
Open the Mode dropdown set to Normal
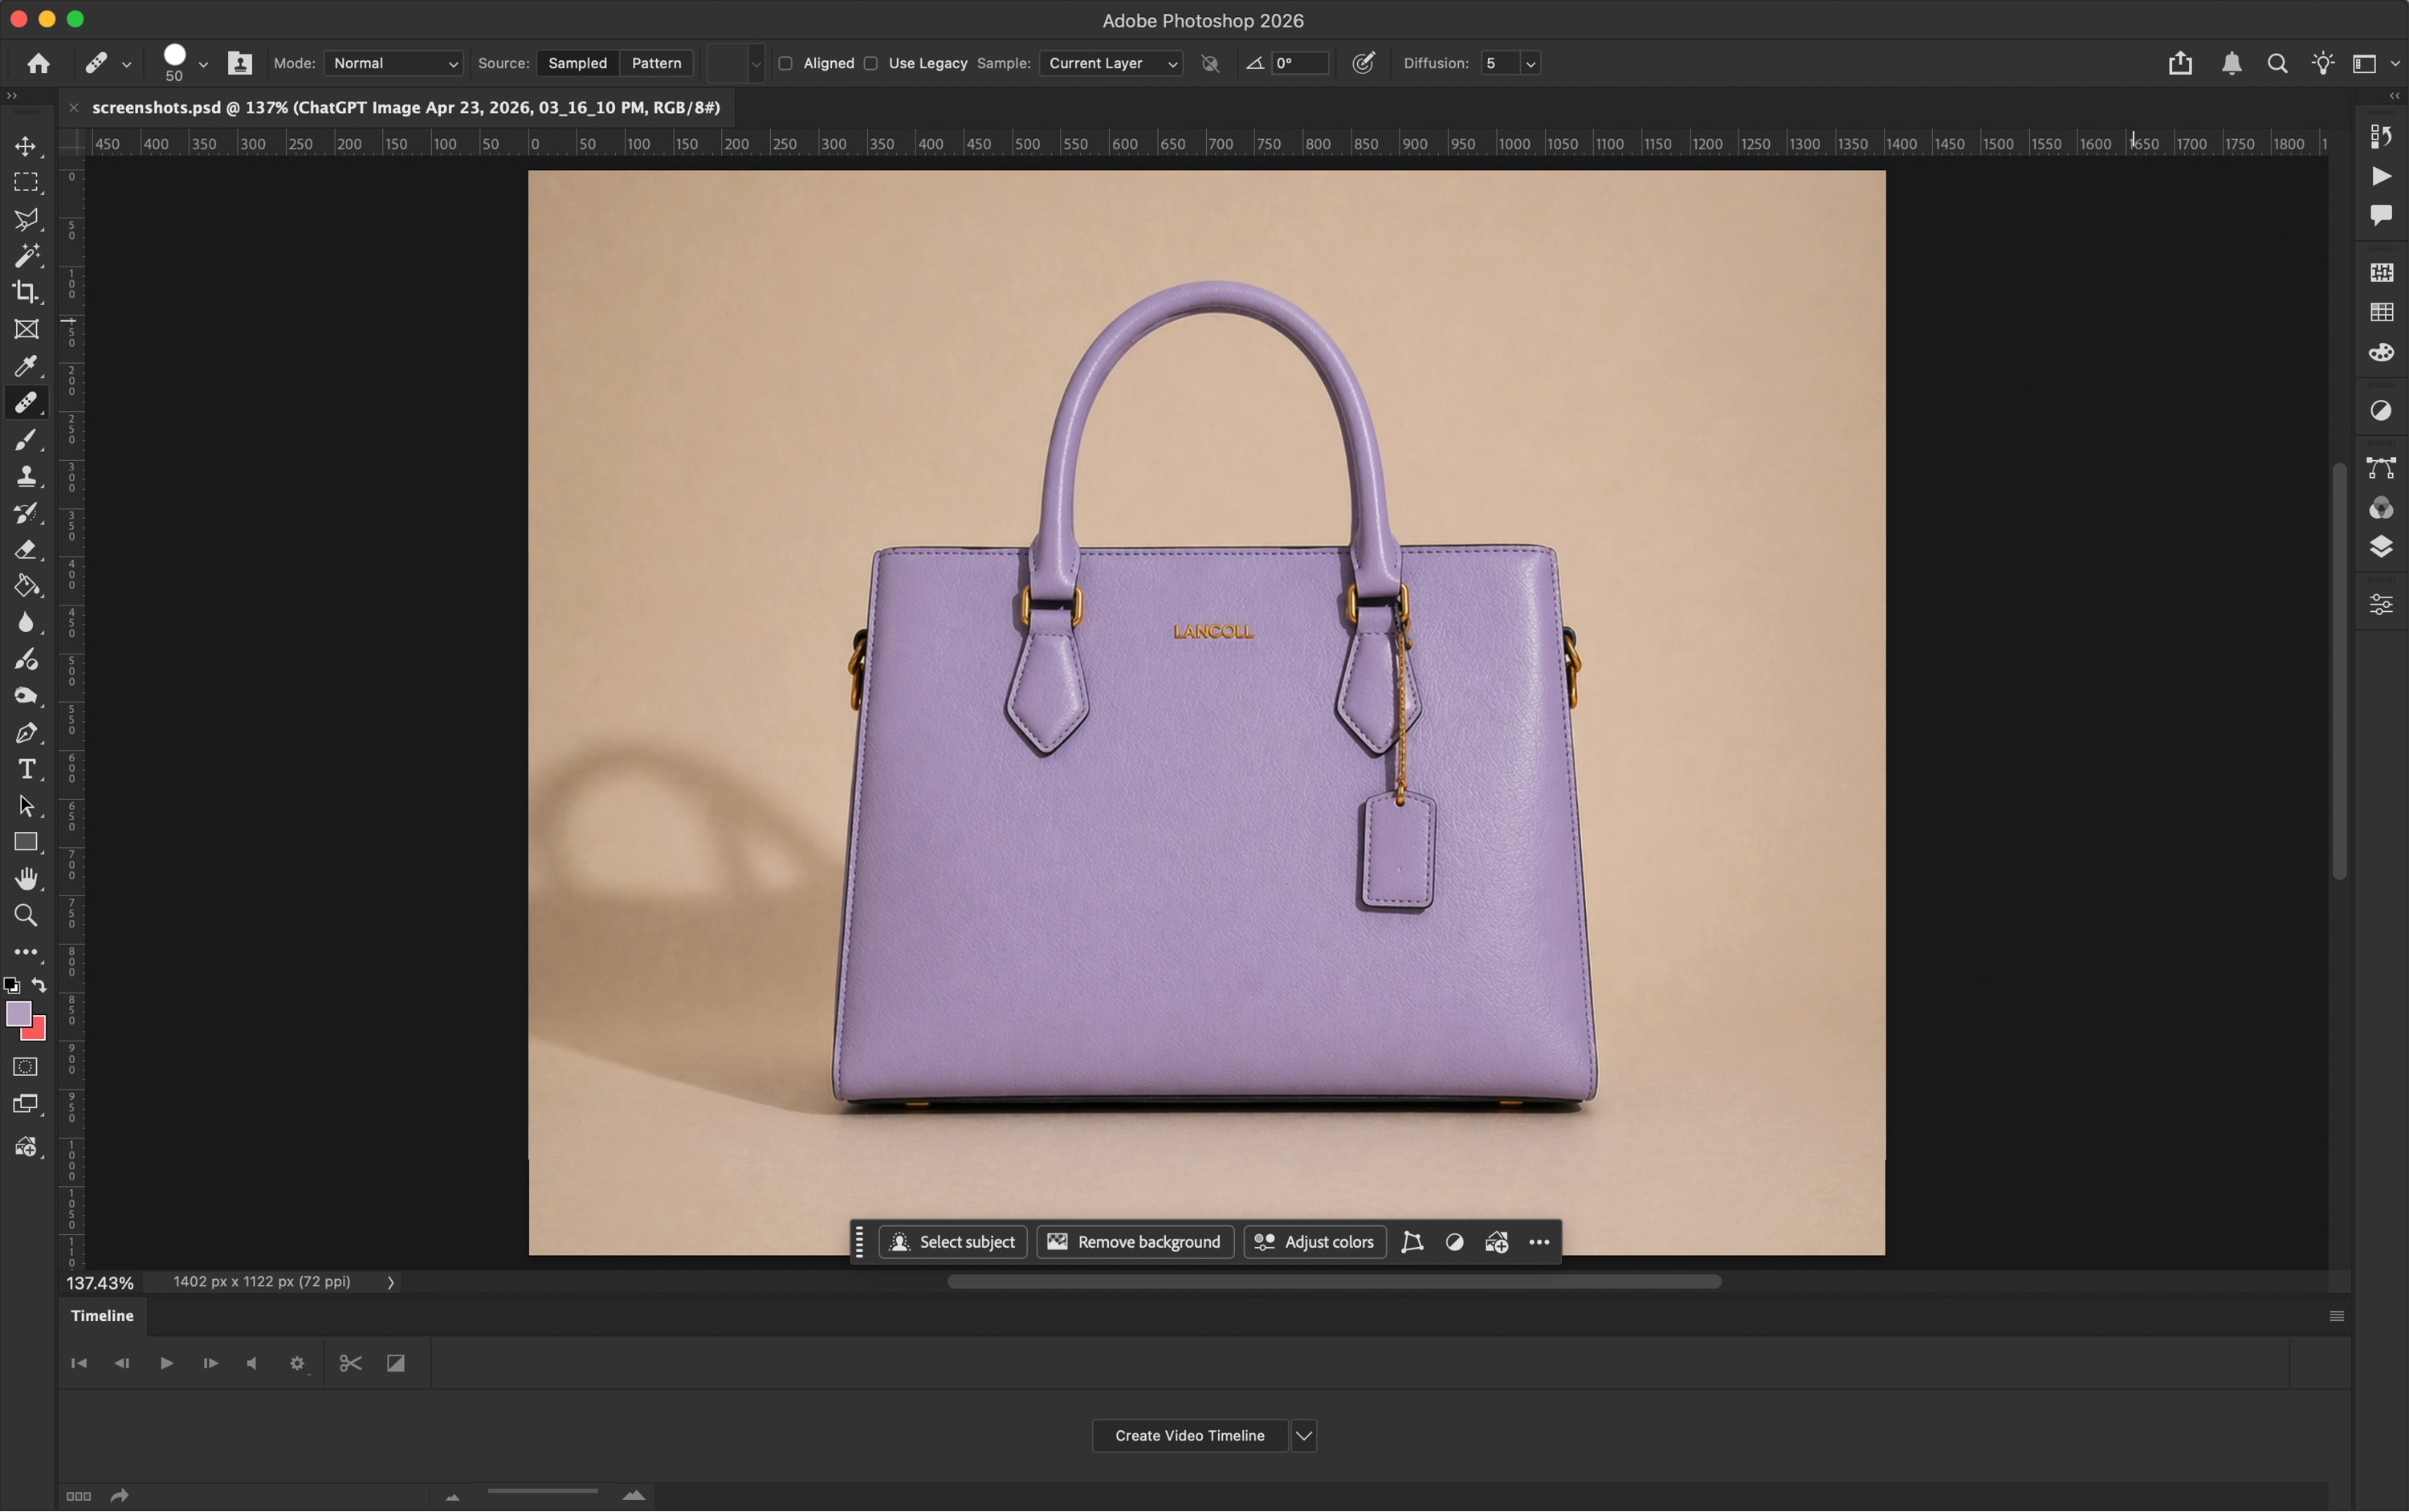pyautogui.click(x=394, y=63)
